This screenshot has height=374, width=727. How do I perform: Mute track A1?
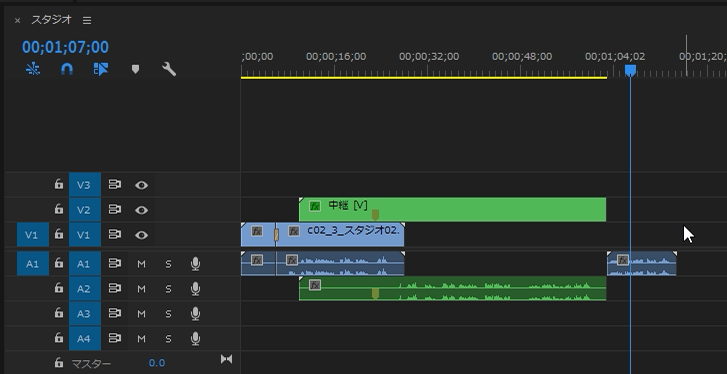141,264
